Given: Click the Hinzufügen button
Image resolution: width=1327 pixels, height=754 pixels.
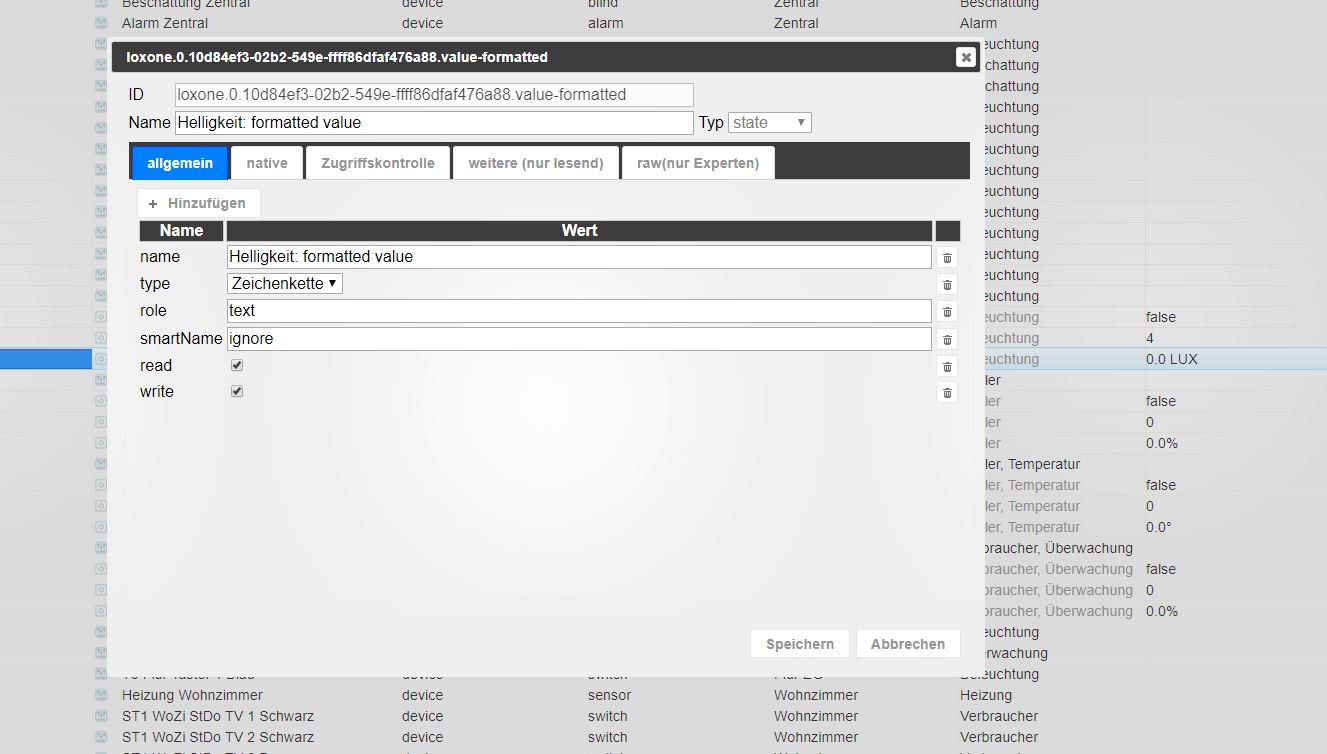Looking at the screenshot, I should point(198,203).
